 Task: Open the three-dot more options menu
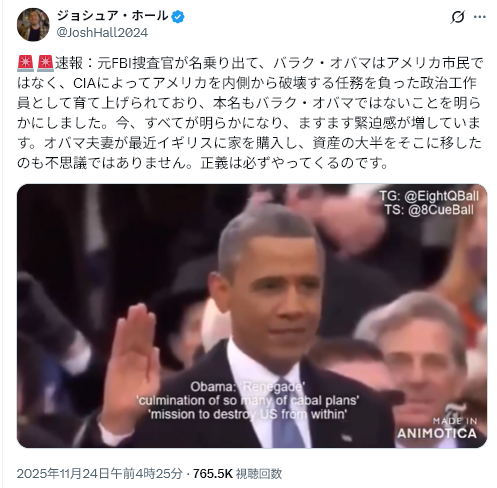(x=480, y=17)
